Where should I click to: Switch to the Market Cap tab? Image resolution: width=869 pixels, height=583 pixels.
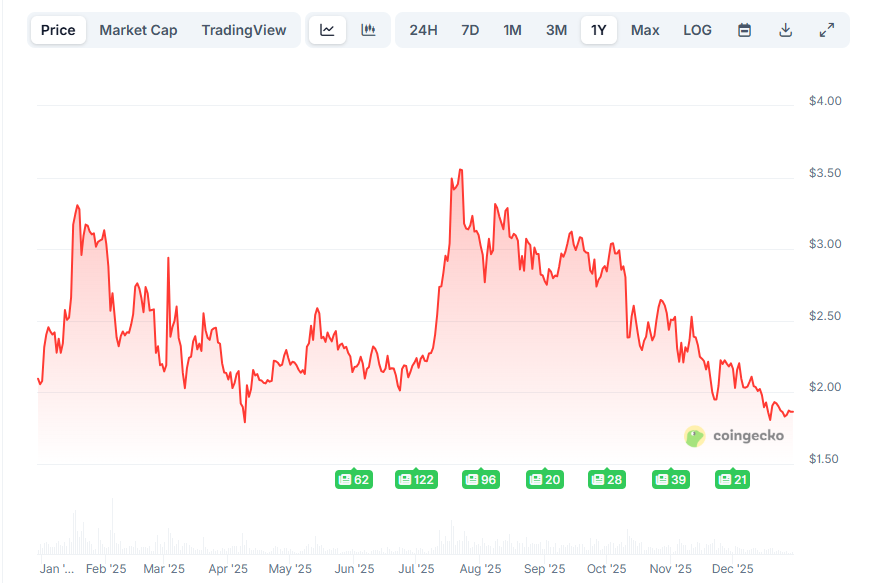point(138,30)
